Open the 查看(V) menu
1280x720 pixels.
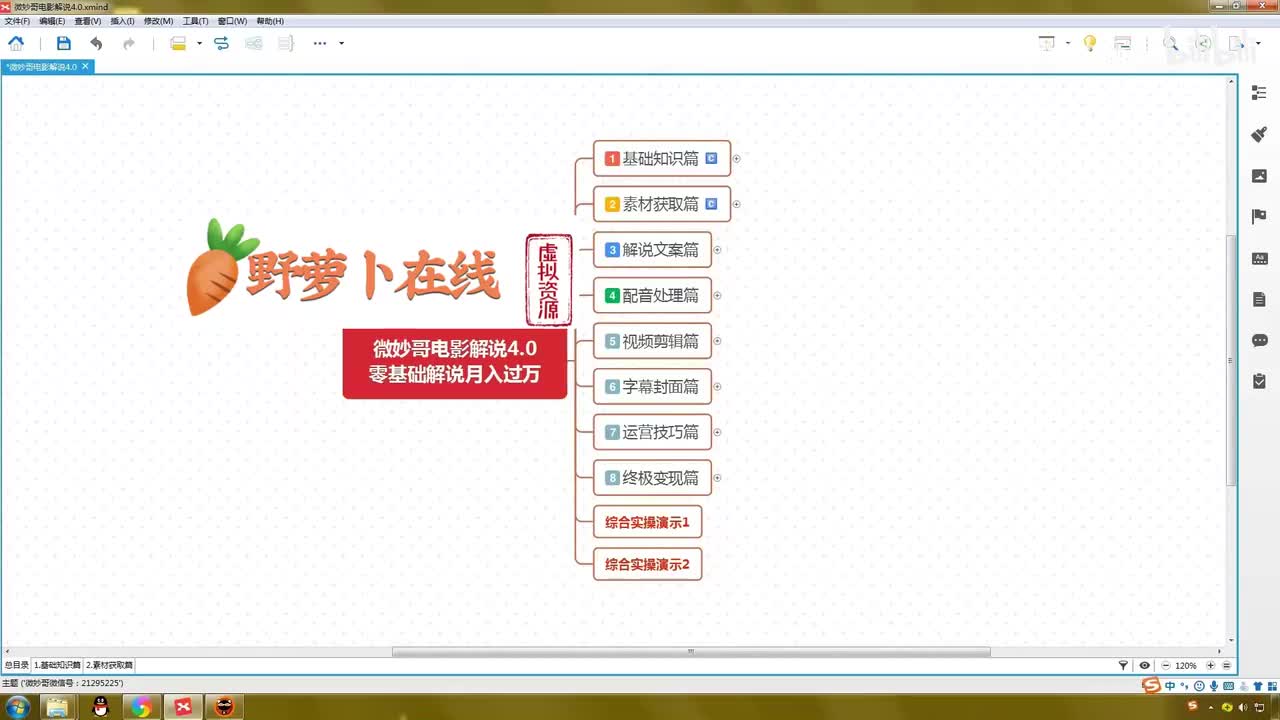(88, 21)
